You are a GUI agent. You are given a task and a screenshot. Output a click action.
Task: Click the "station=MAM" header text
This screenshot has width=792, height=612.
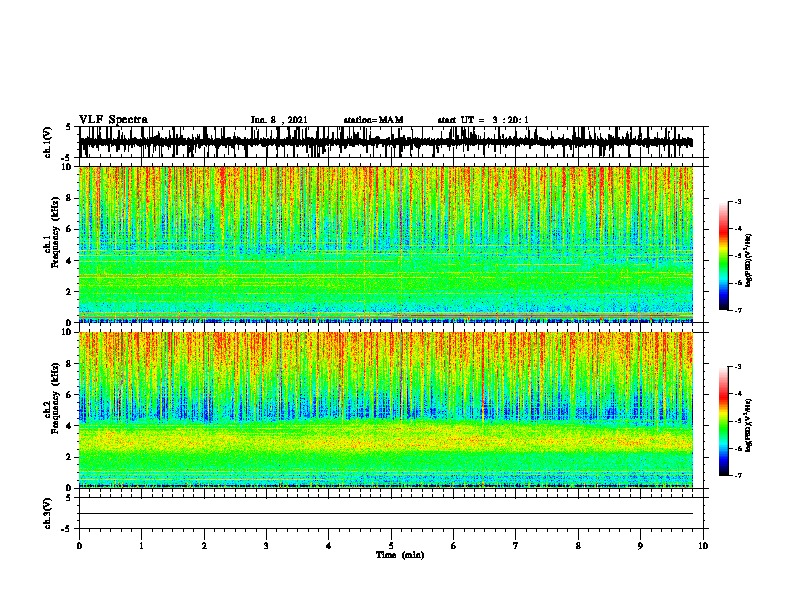click(x=373, y=120)
